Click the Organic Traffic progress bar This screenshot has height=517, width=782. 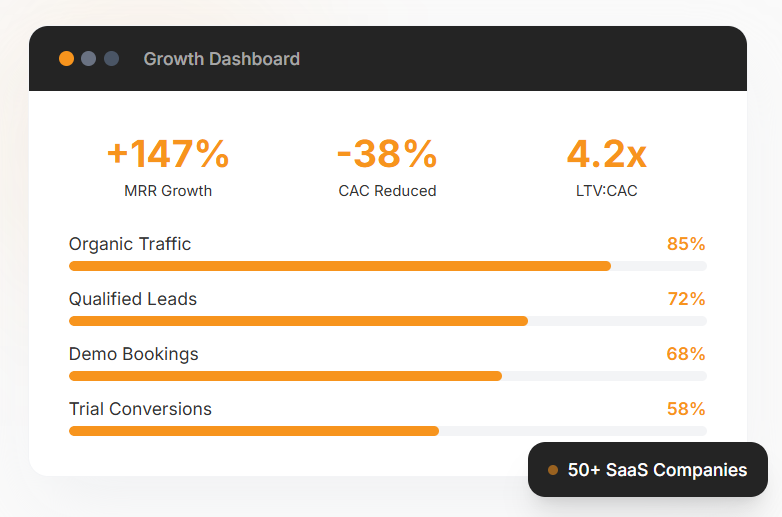point(387,266)
